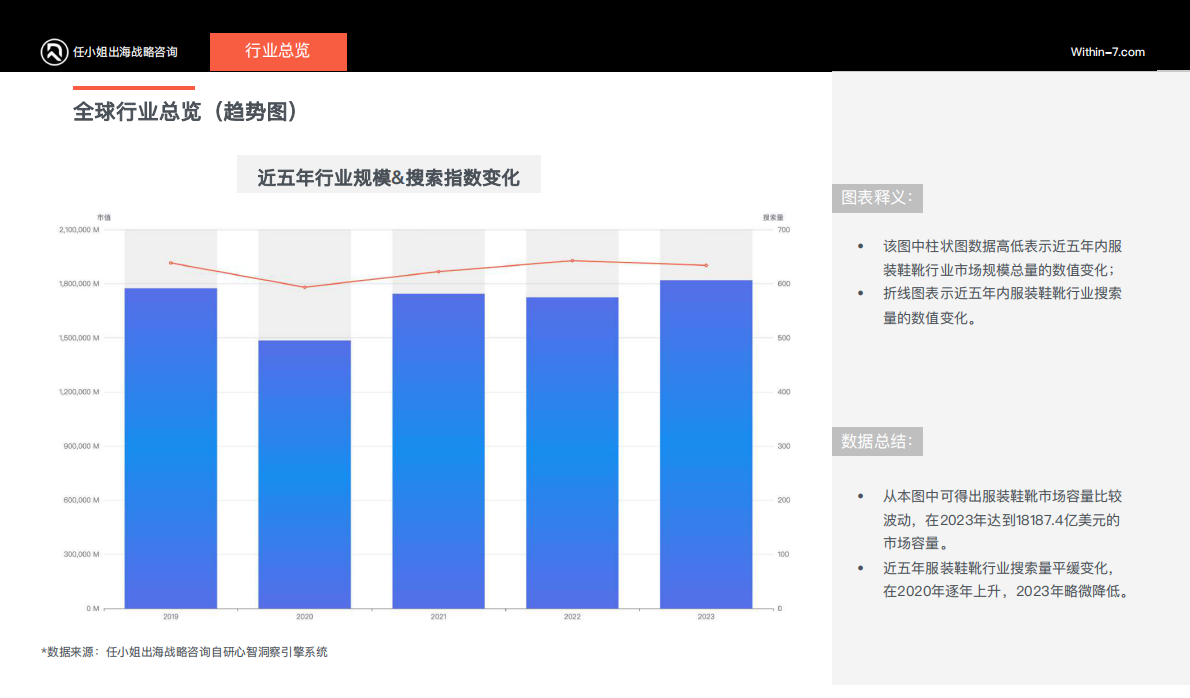
Task: Click the 图表释义 section header
Action: (875, 198)
